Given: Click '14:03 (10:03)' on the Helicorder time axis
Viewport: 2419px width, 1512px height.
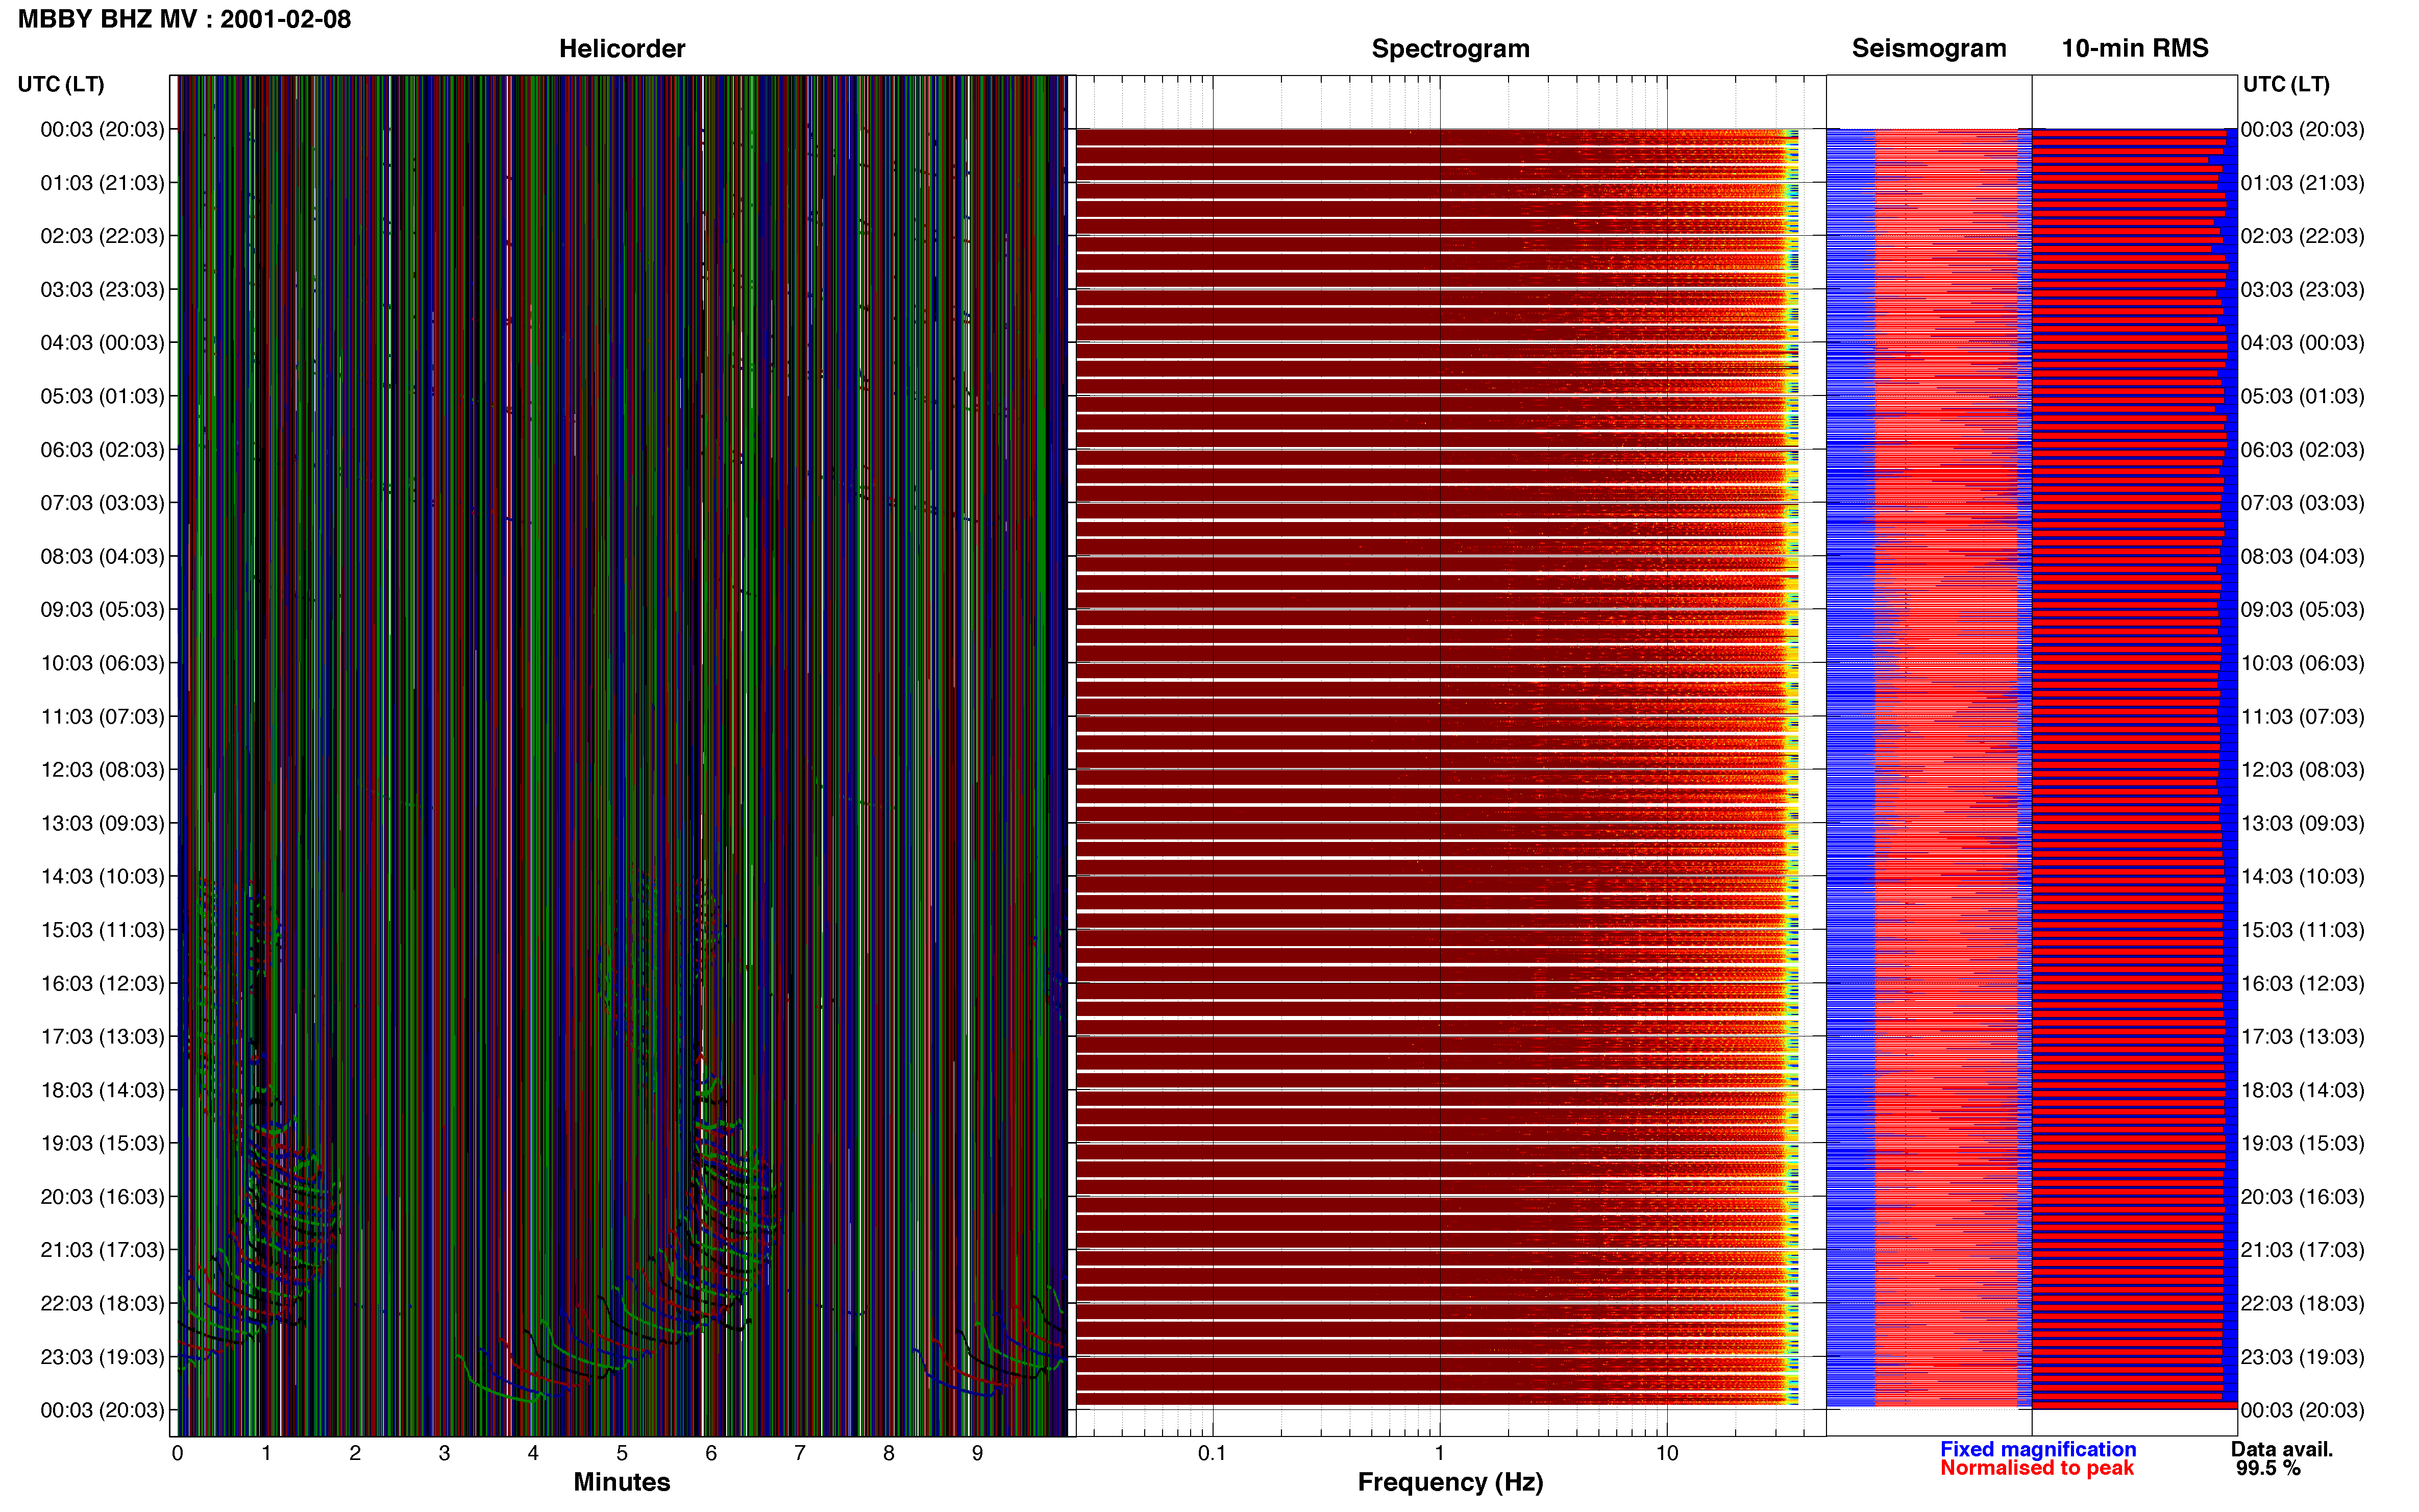Looking at the screenshot, I should coord(102,876).
